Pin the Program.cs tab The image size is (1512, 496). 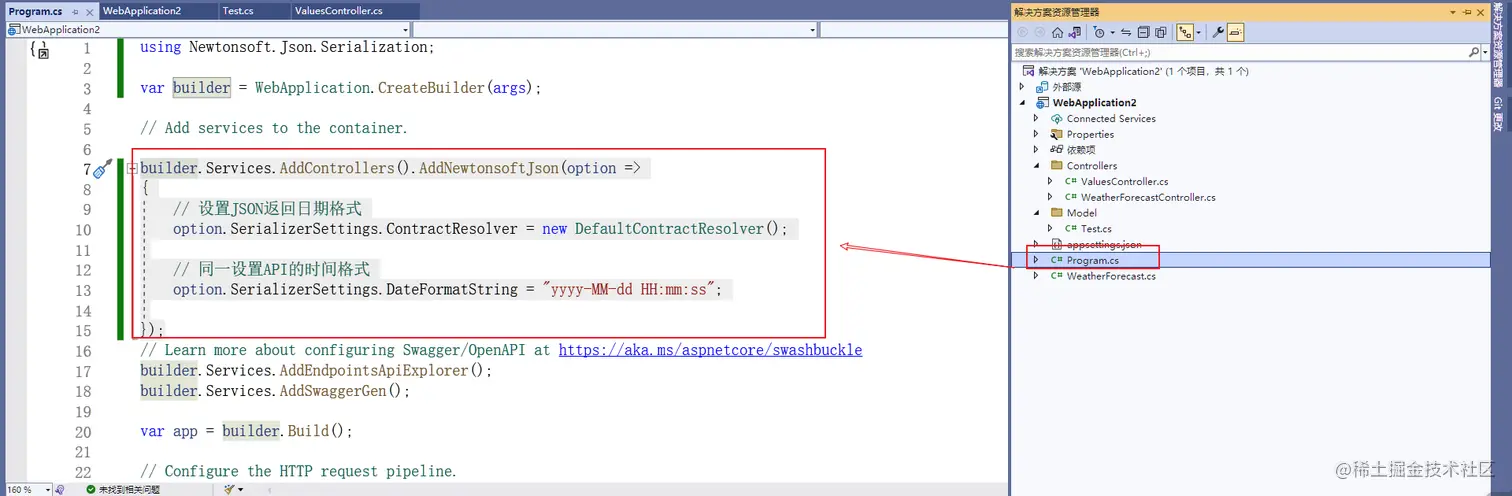[x=73, y=11]
